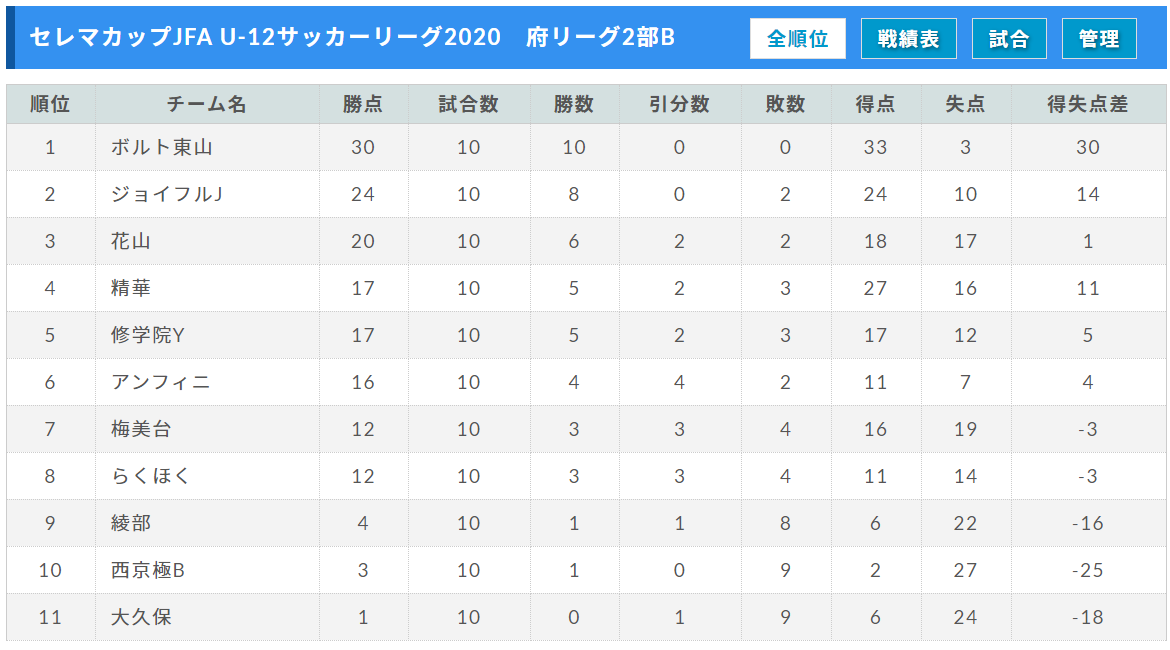Click the 勝点 column header

click(363, 104)
